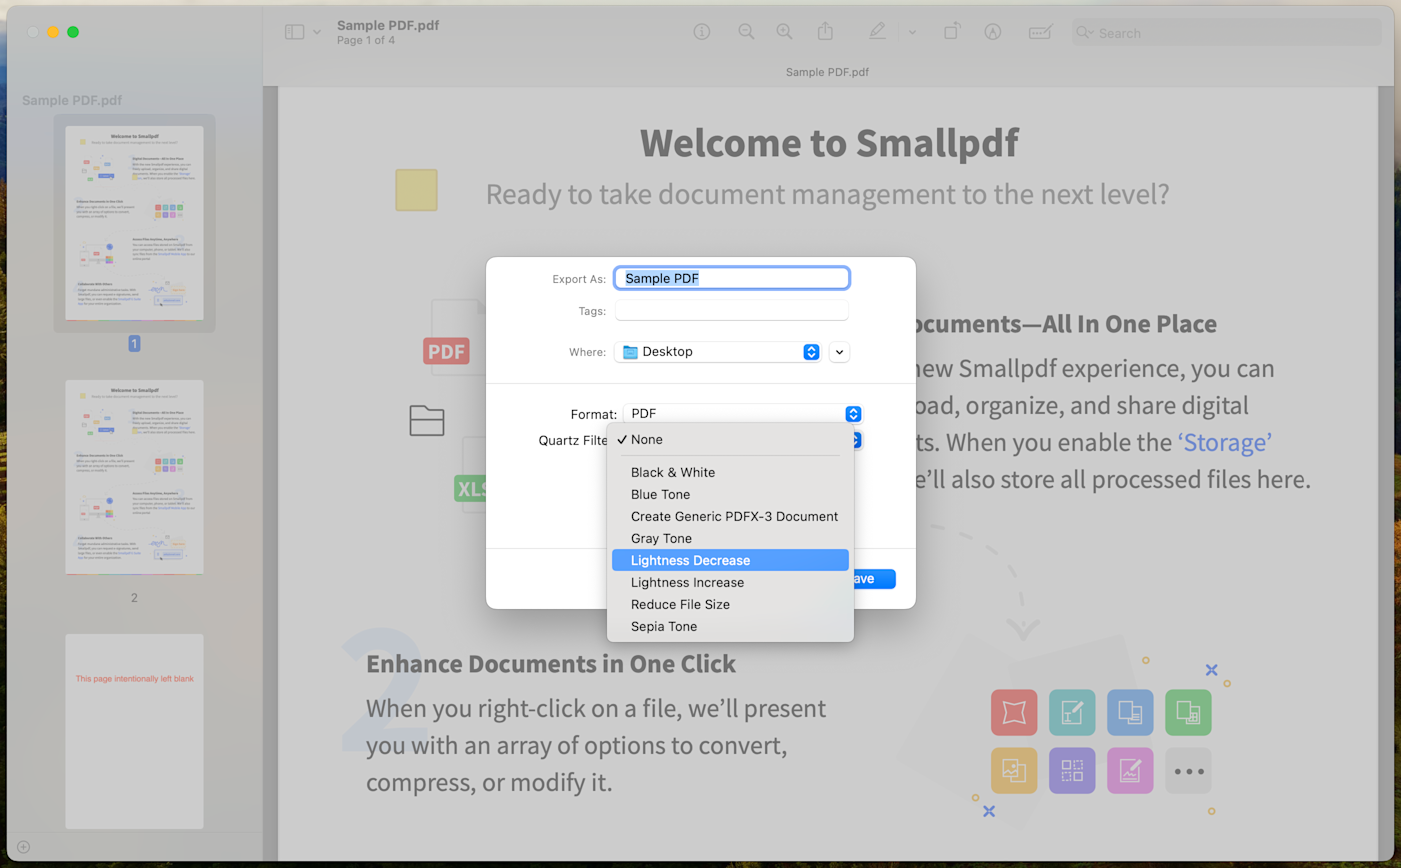Edit the Export As filename field
The height and width of the screenshot is (868, 1401).
click(x=732, y=278)
